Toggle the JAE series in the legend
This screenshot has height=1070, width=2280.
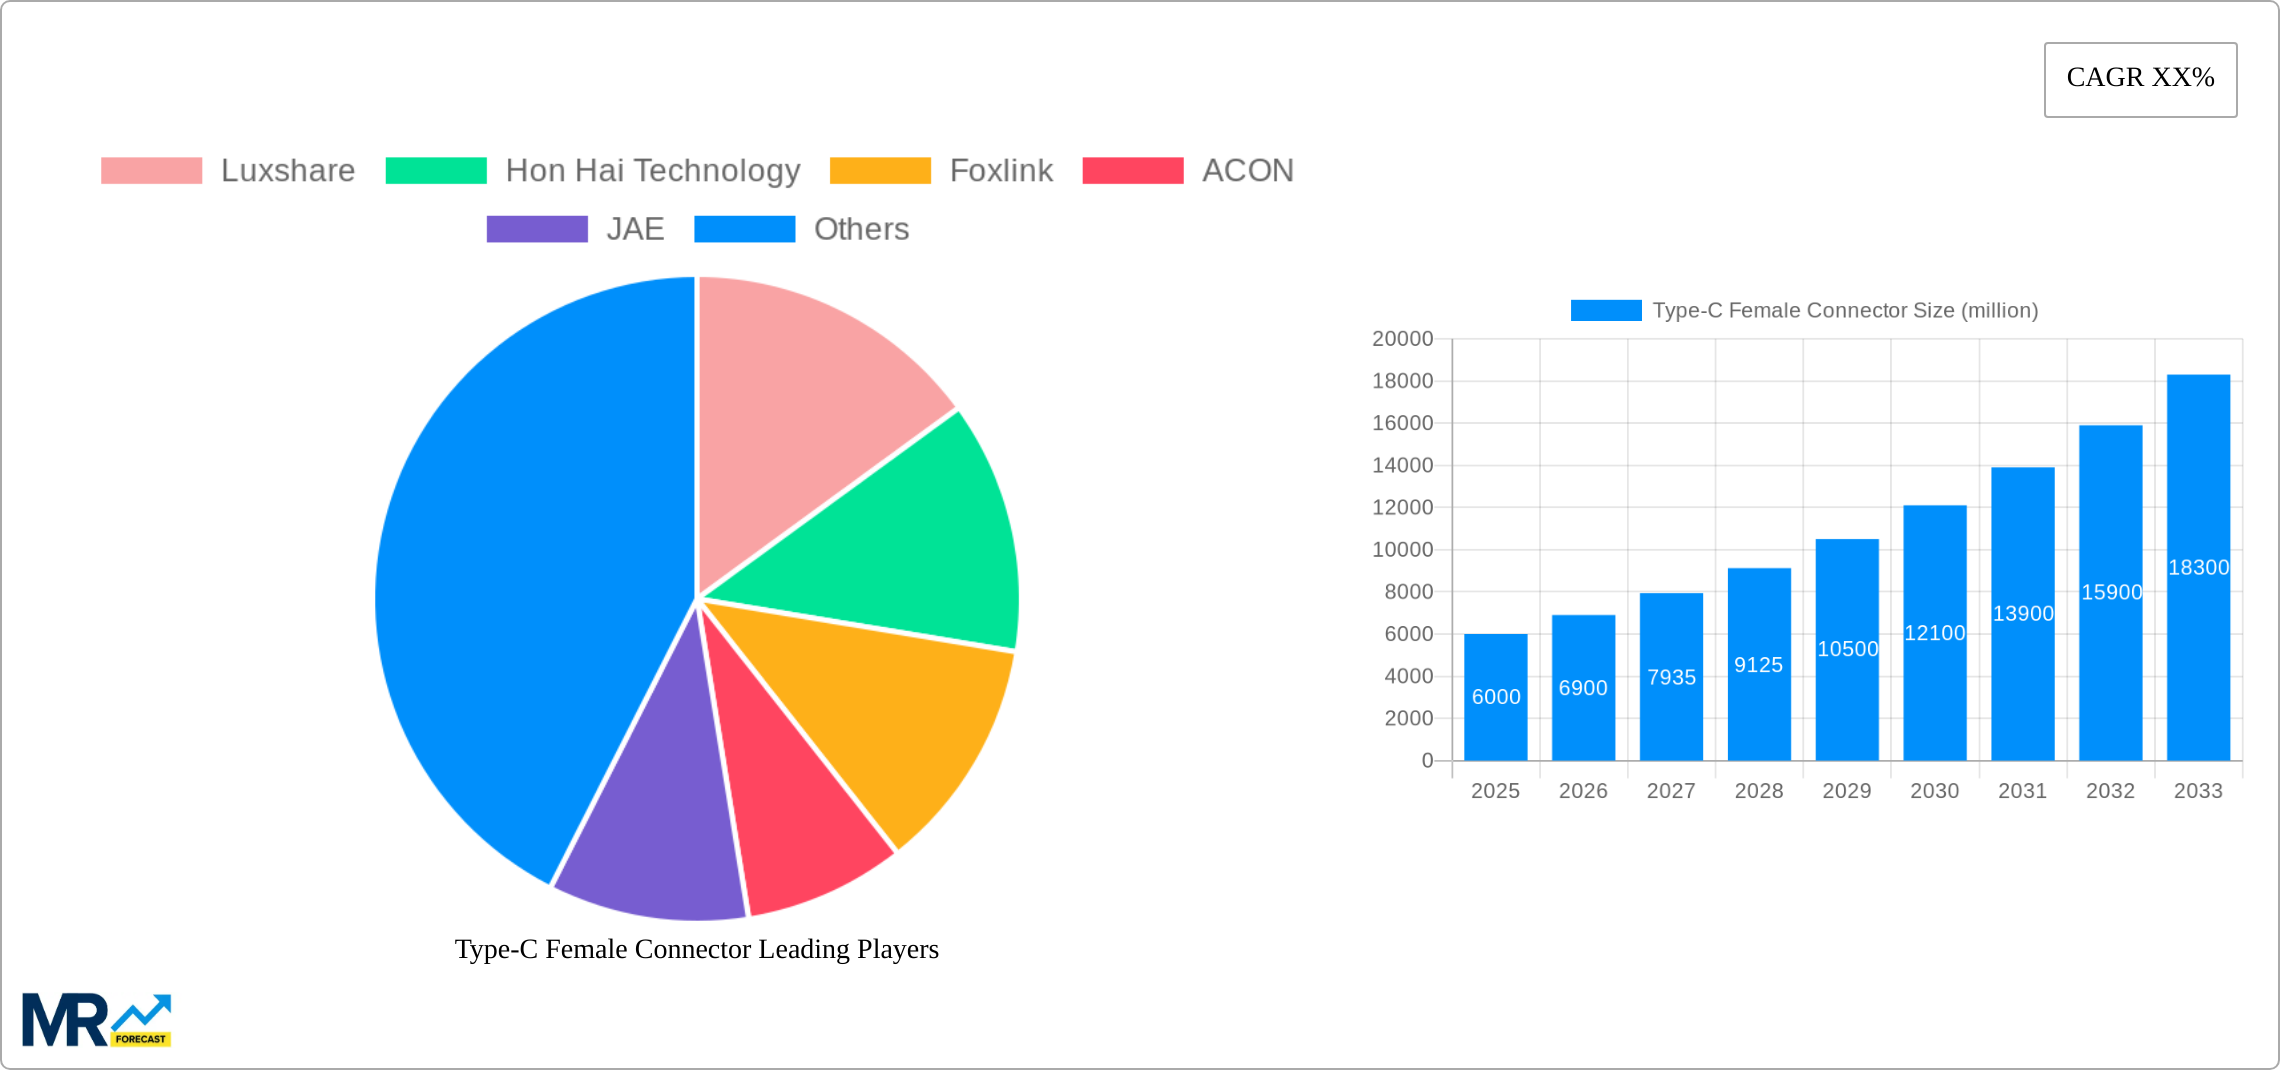tap(637, 229)
